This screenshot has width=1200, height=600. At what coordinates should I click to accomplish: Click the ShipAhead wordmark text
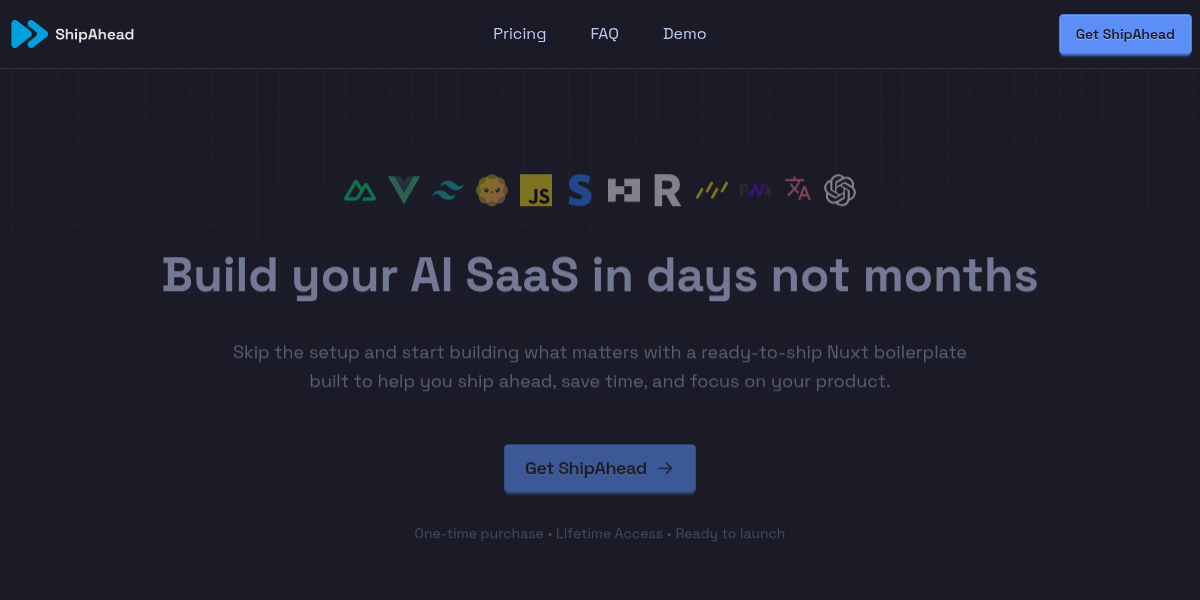(x=95, y=34)
